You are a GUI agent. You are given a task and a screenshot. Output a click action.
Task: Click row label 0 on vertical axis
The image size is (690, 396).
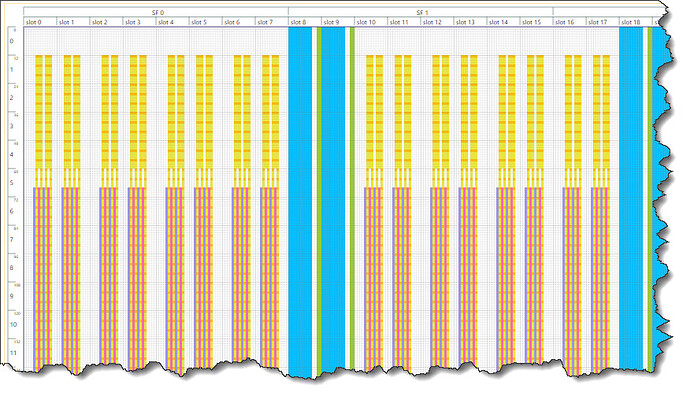[x=12, y=41]
